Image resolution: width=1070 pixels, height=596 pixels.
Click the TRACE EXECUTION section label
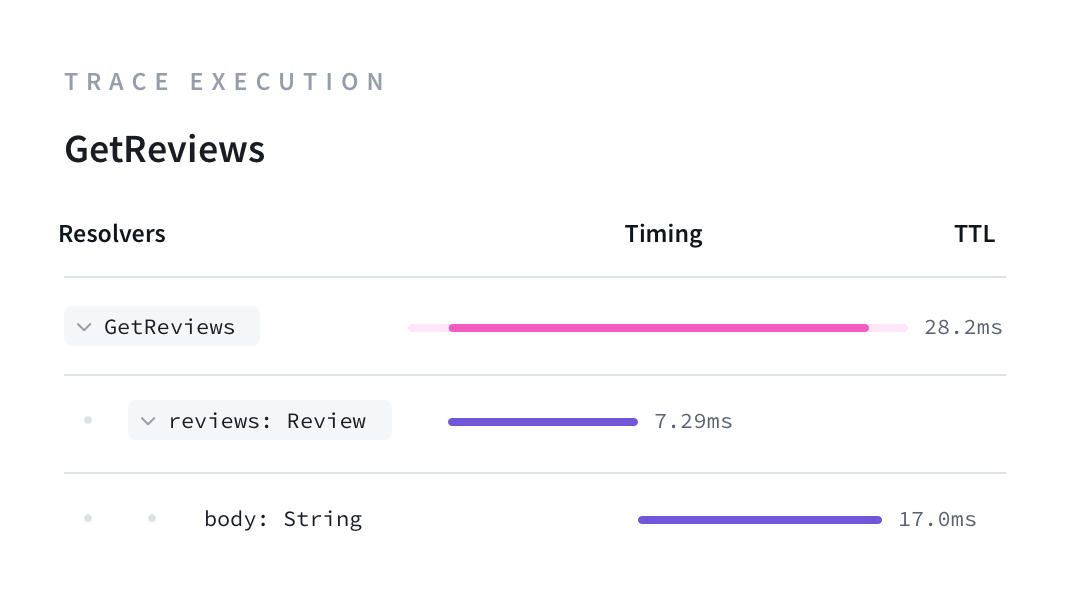(225, 82)
